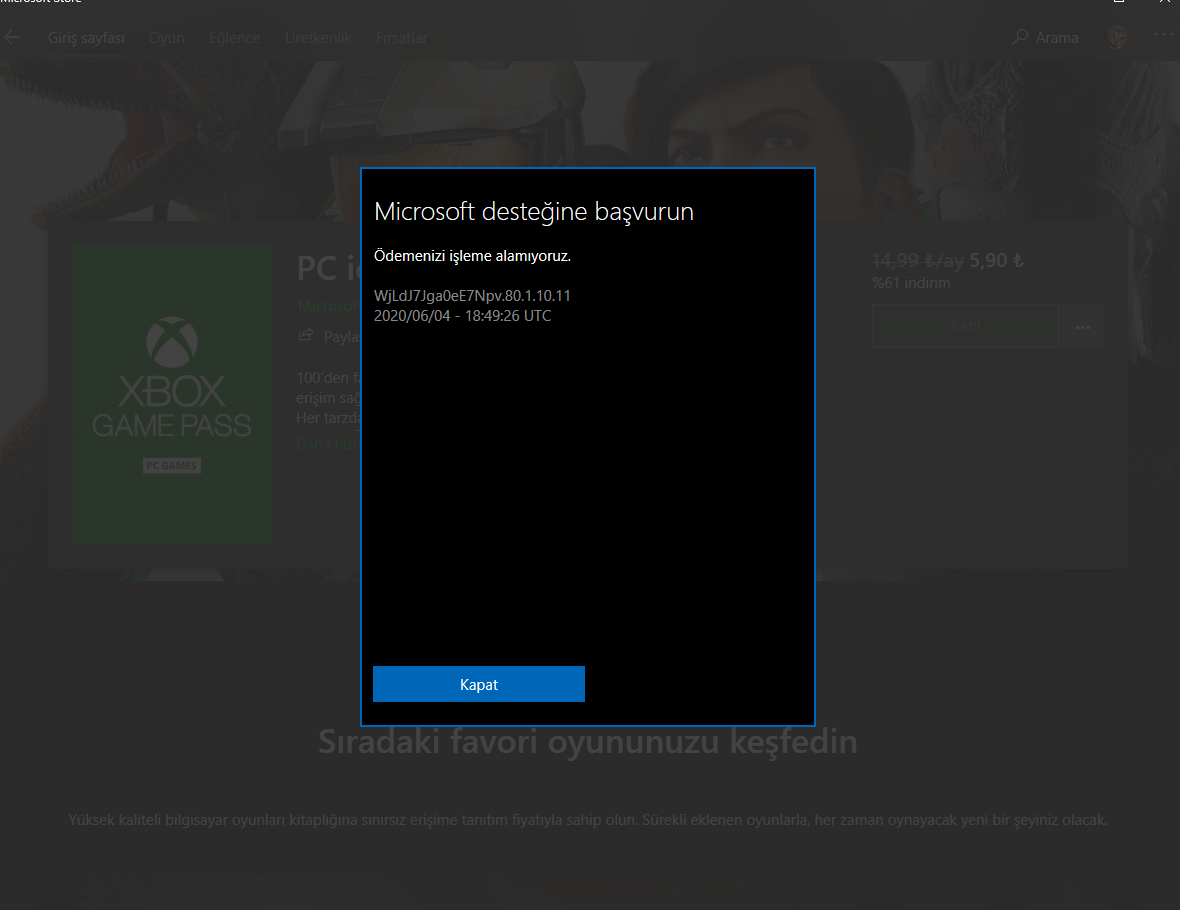Click the 'Sıradaki favori oyununuzu keşfedin' heading
The width and height of the screenshot is (1180, 910).
point(588,742)
